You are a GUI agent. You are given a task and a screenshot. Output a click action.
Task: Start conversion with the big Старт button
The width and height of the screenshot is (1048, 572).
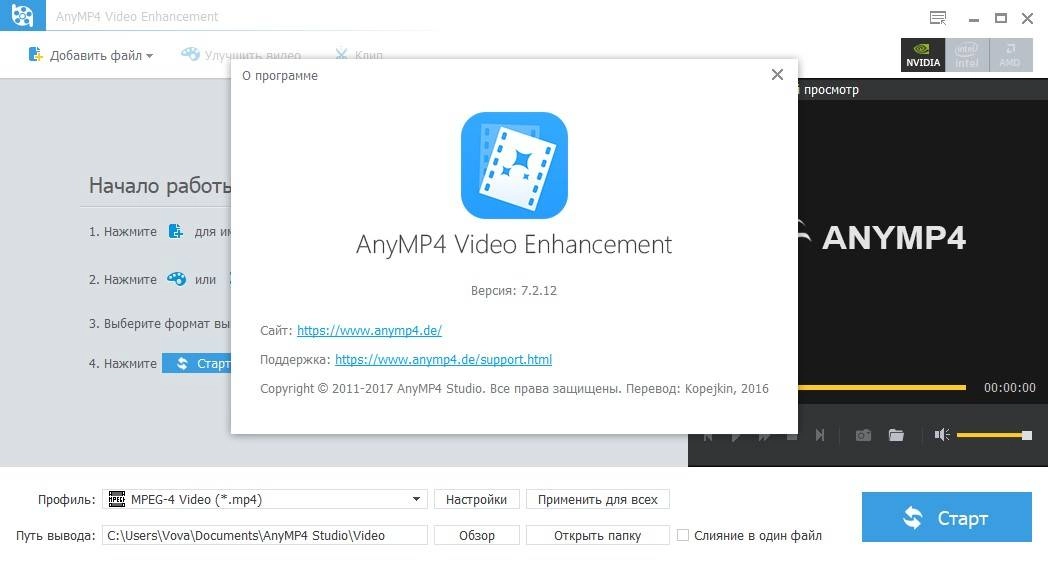point(946,517)
